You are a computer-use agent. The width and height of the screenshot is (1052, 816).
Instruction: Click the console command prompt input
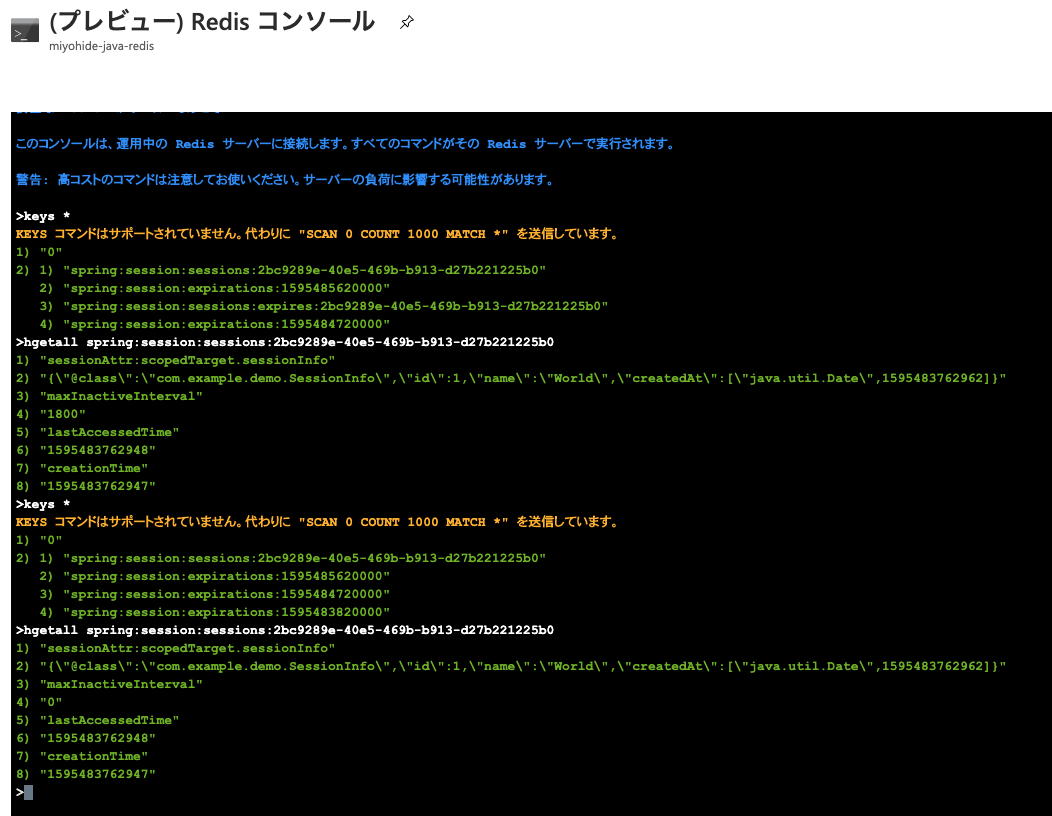point(28,793)
